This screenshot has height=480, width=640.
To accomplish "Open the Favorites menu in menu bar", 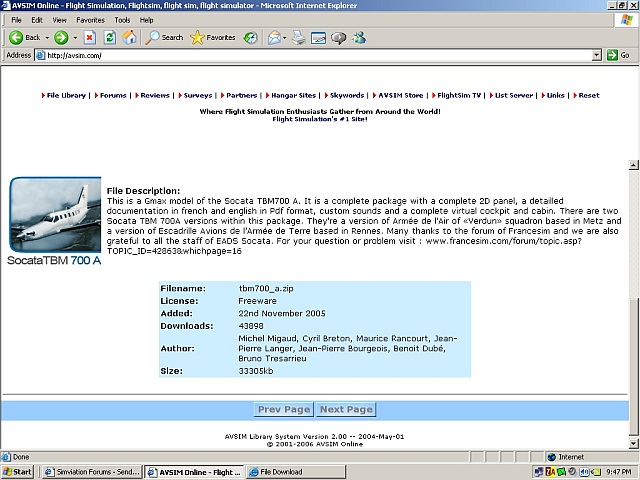I will click(90, 19).
